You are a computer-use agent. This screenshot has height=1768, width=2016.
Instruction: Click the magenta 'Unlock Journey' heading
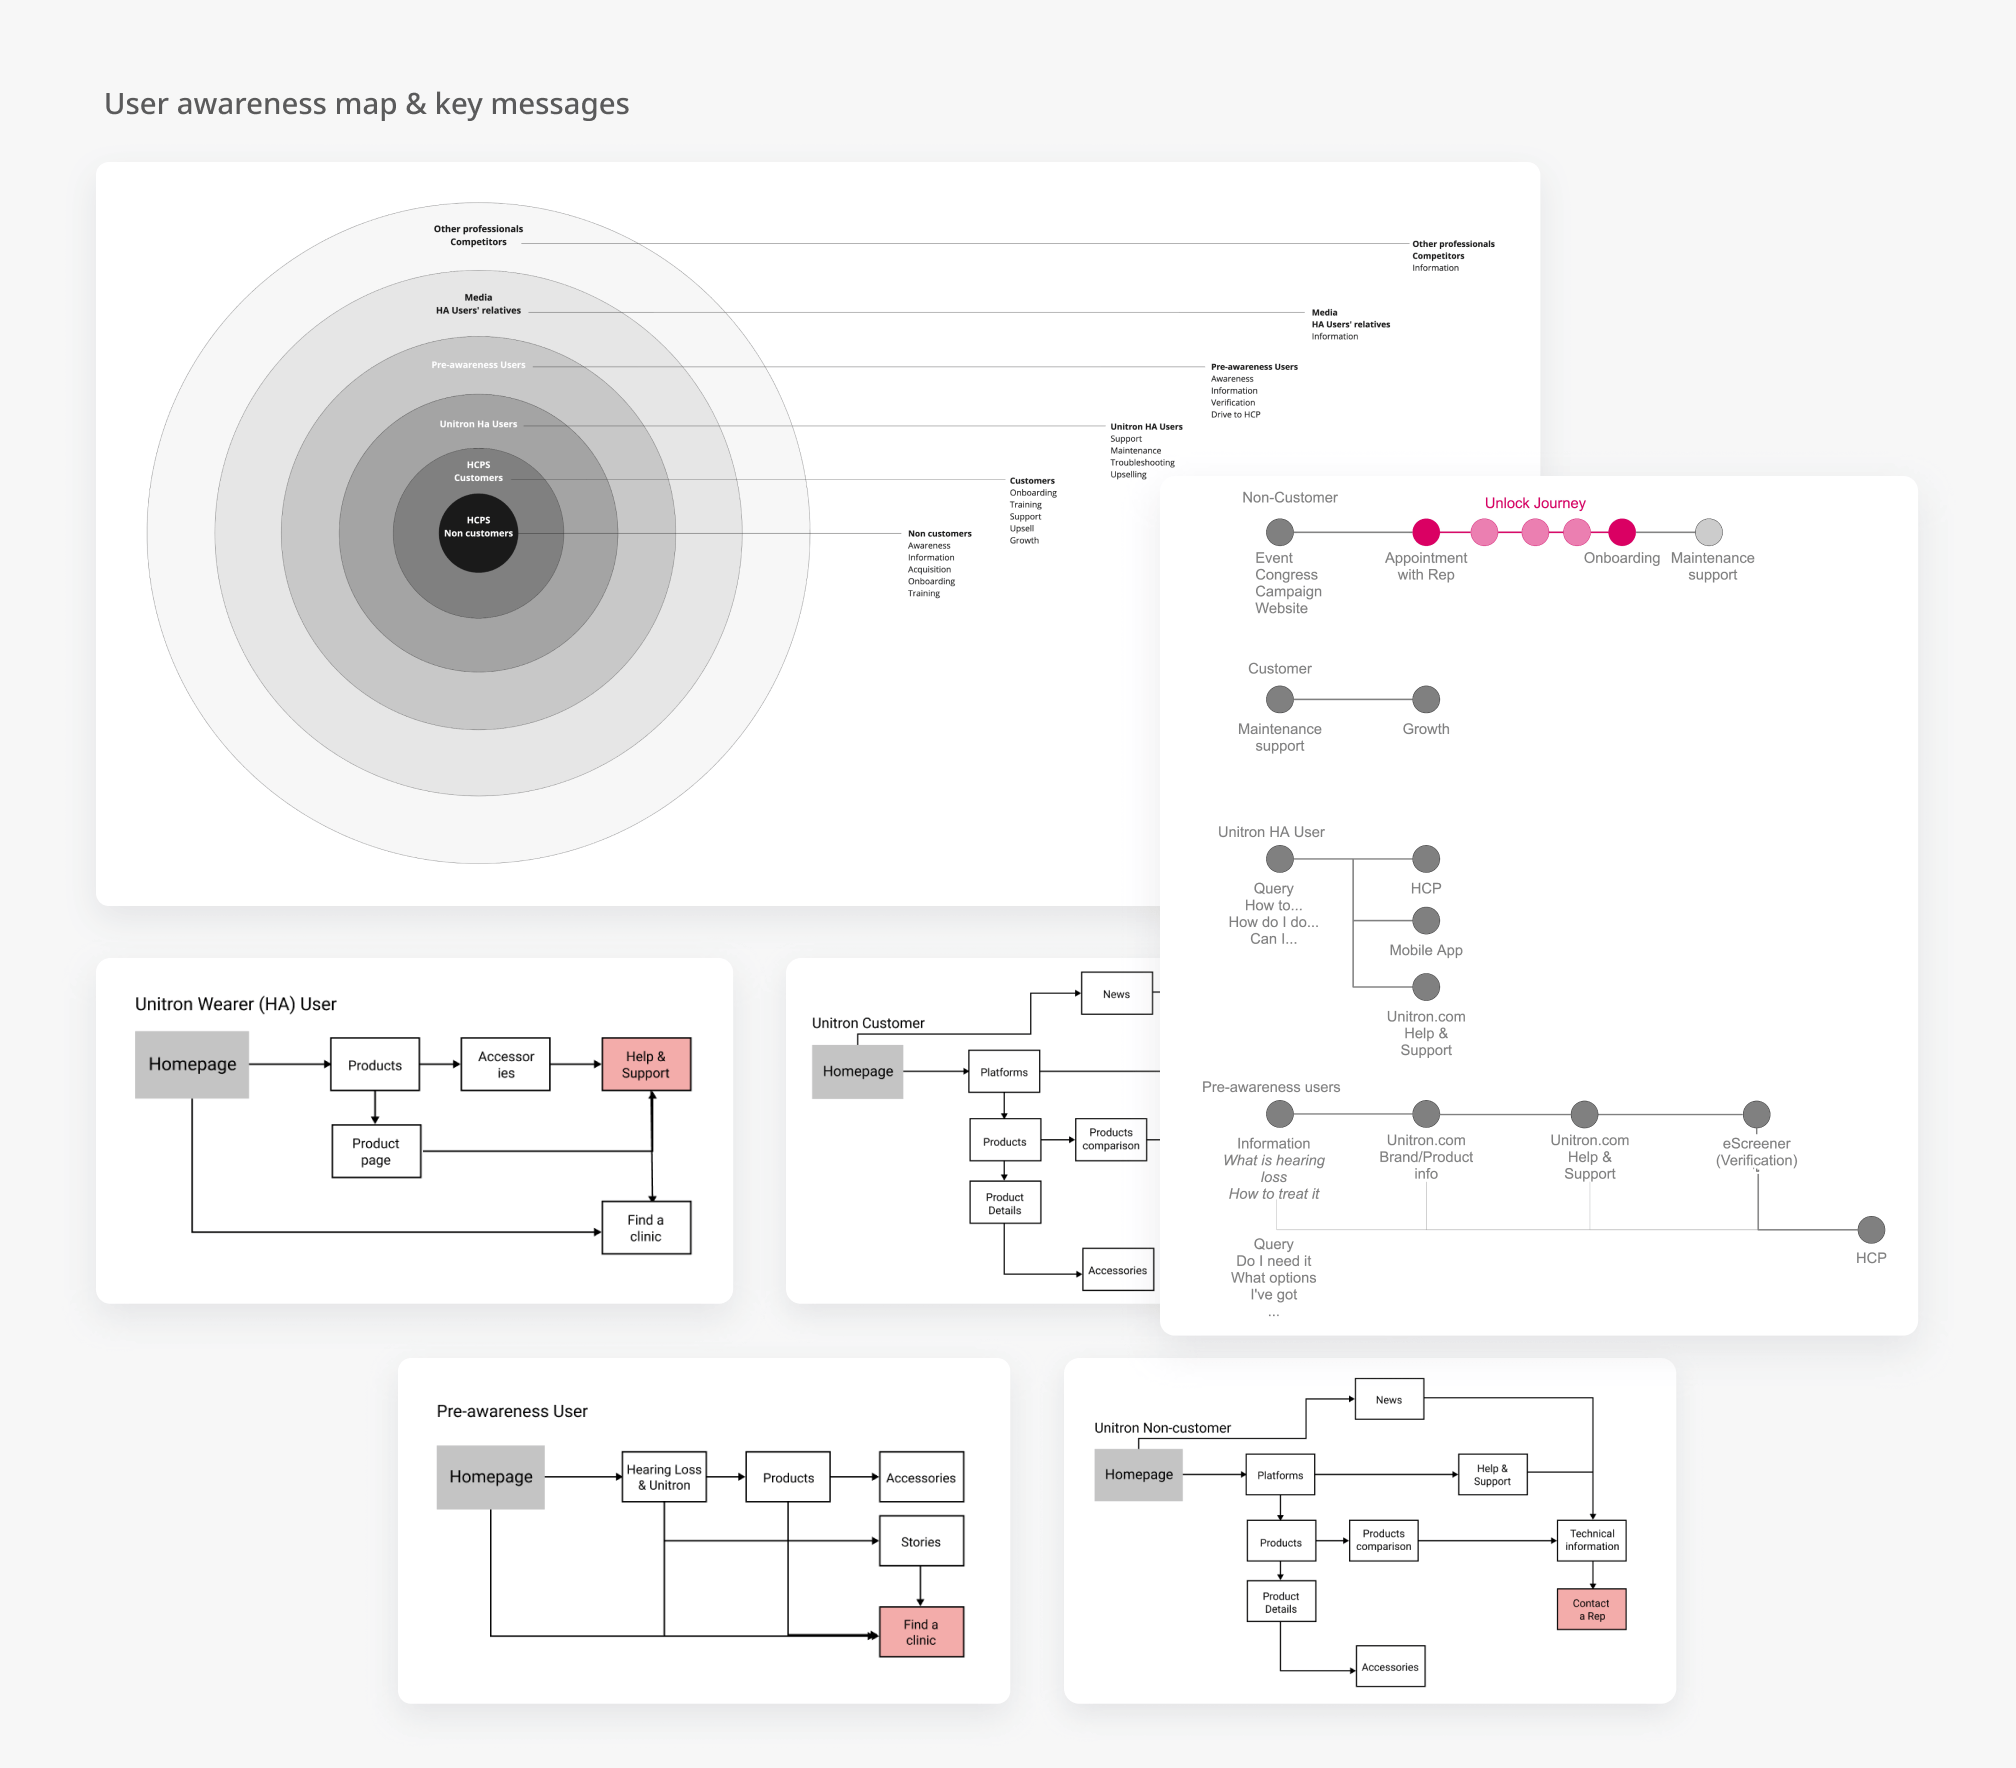[1535, 503]
